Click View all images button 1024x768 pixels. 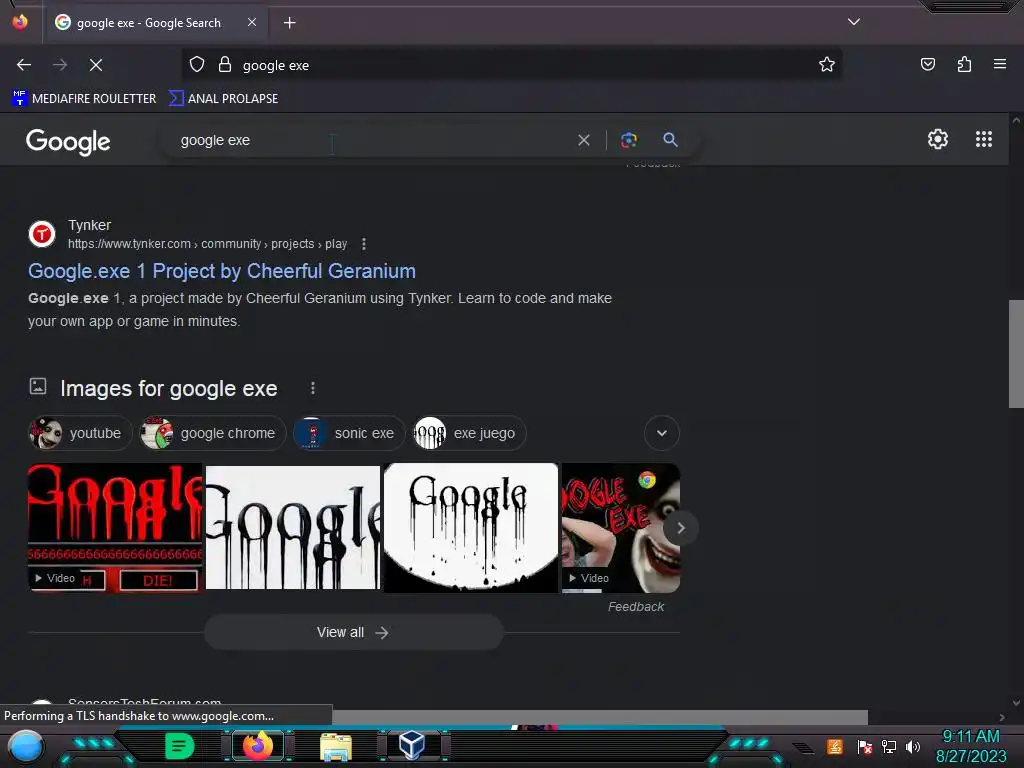[x=353, y=632]
